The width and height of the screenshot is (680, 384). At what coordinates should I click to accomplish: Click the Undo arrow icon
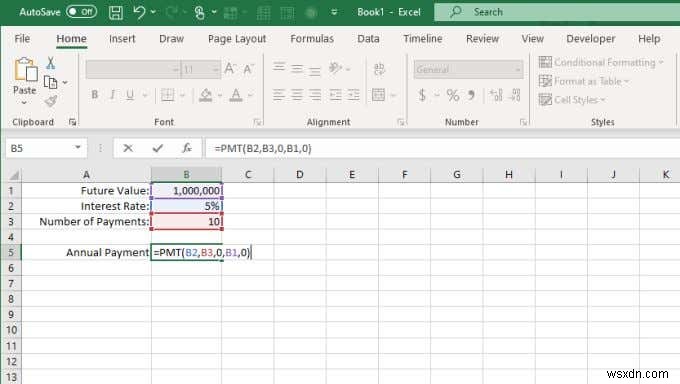pos(139,12)
